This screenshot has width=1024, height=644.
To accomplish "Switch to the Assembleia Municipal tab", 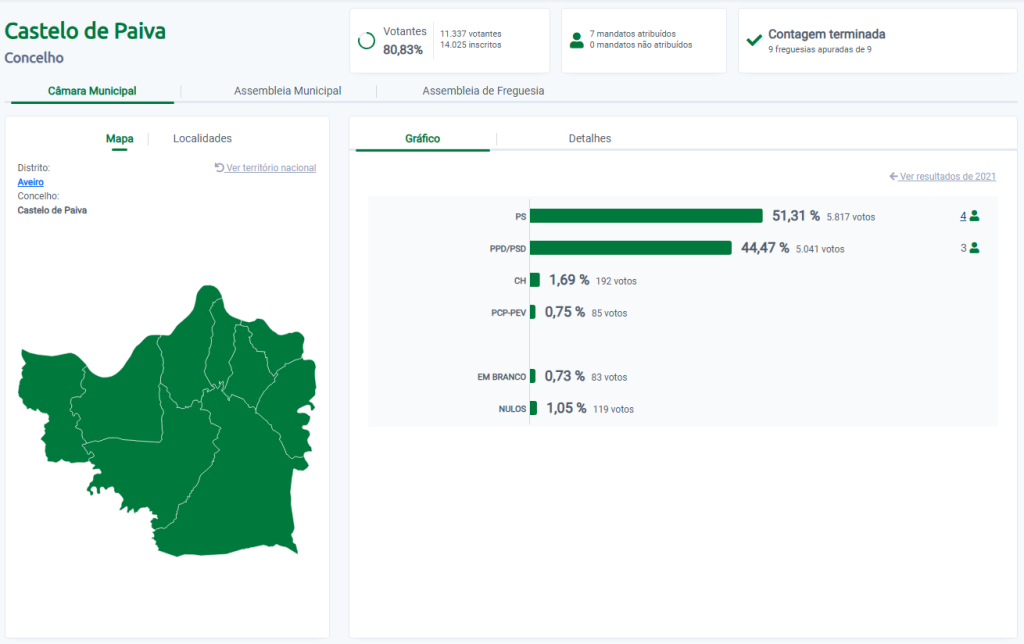I will tap(287, 91).
